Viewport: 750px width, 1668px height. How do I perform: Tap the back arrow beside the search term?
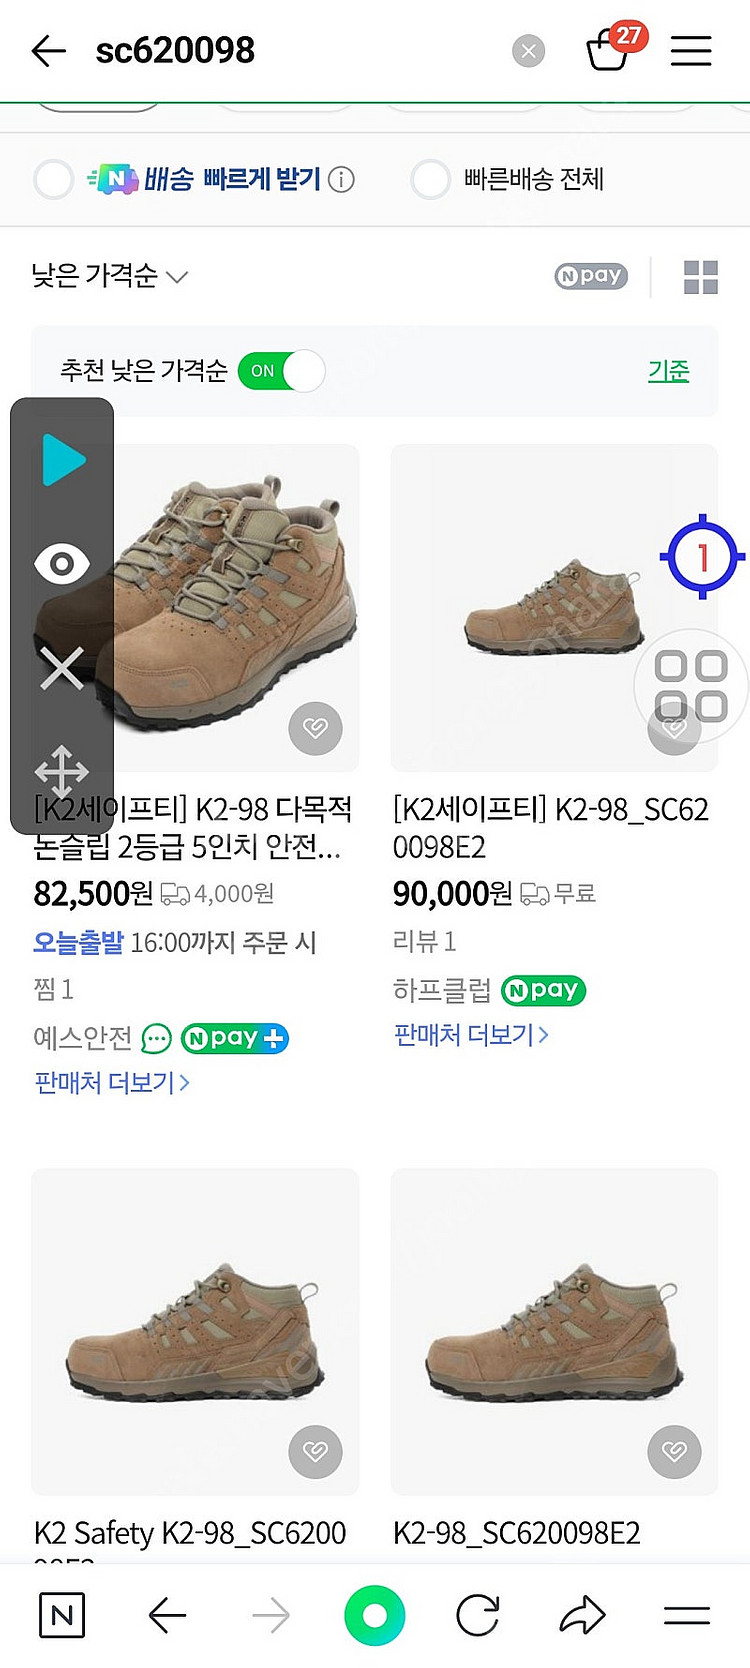click(x=48, y=51)
